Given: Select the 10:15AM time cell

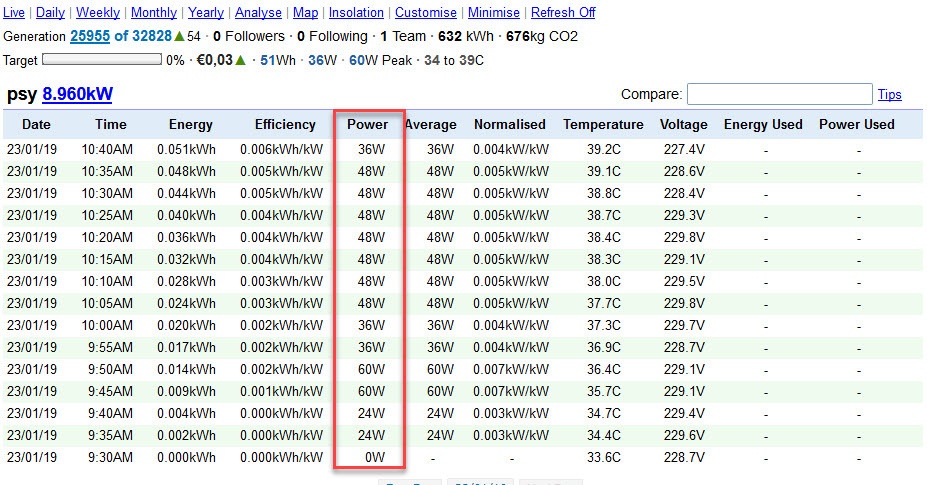Looking at the screenshot, I should [x=107, y=259].
